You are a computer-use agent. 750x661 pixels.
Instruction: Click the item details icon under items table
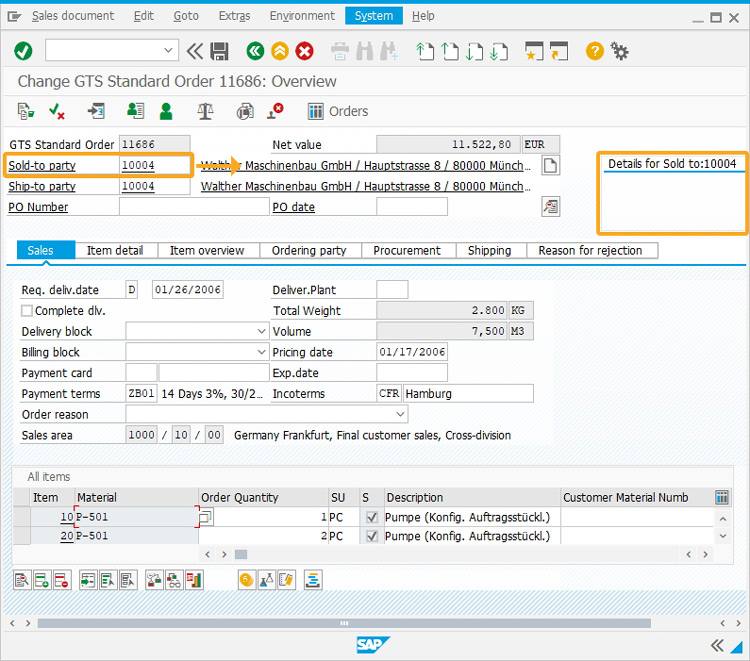[x=22, y=580]
